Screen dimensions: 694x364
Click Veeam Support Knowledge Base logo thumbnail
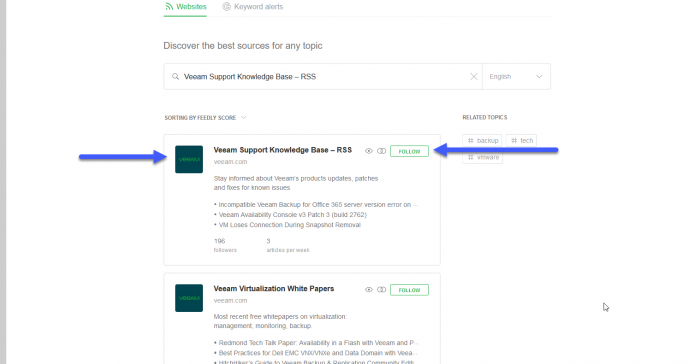coord(189,159)
